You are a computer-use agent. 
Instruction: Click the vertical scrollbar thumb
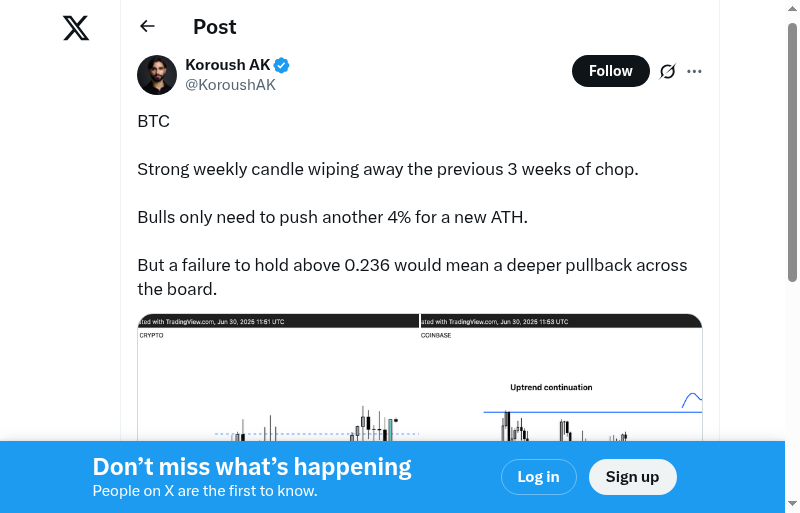793,150
